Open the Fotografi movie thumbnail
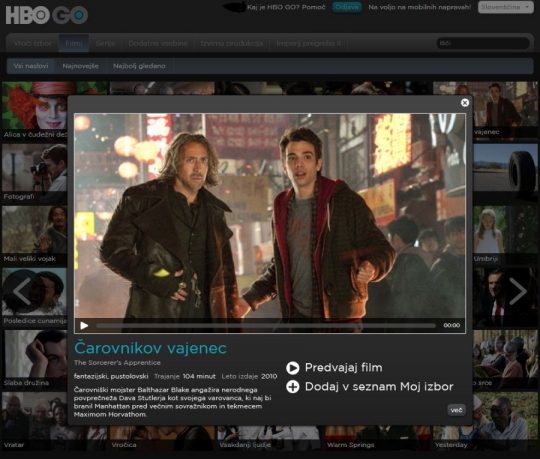The height and width of the screenshot is (459, 540). tap(34, 173)
